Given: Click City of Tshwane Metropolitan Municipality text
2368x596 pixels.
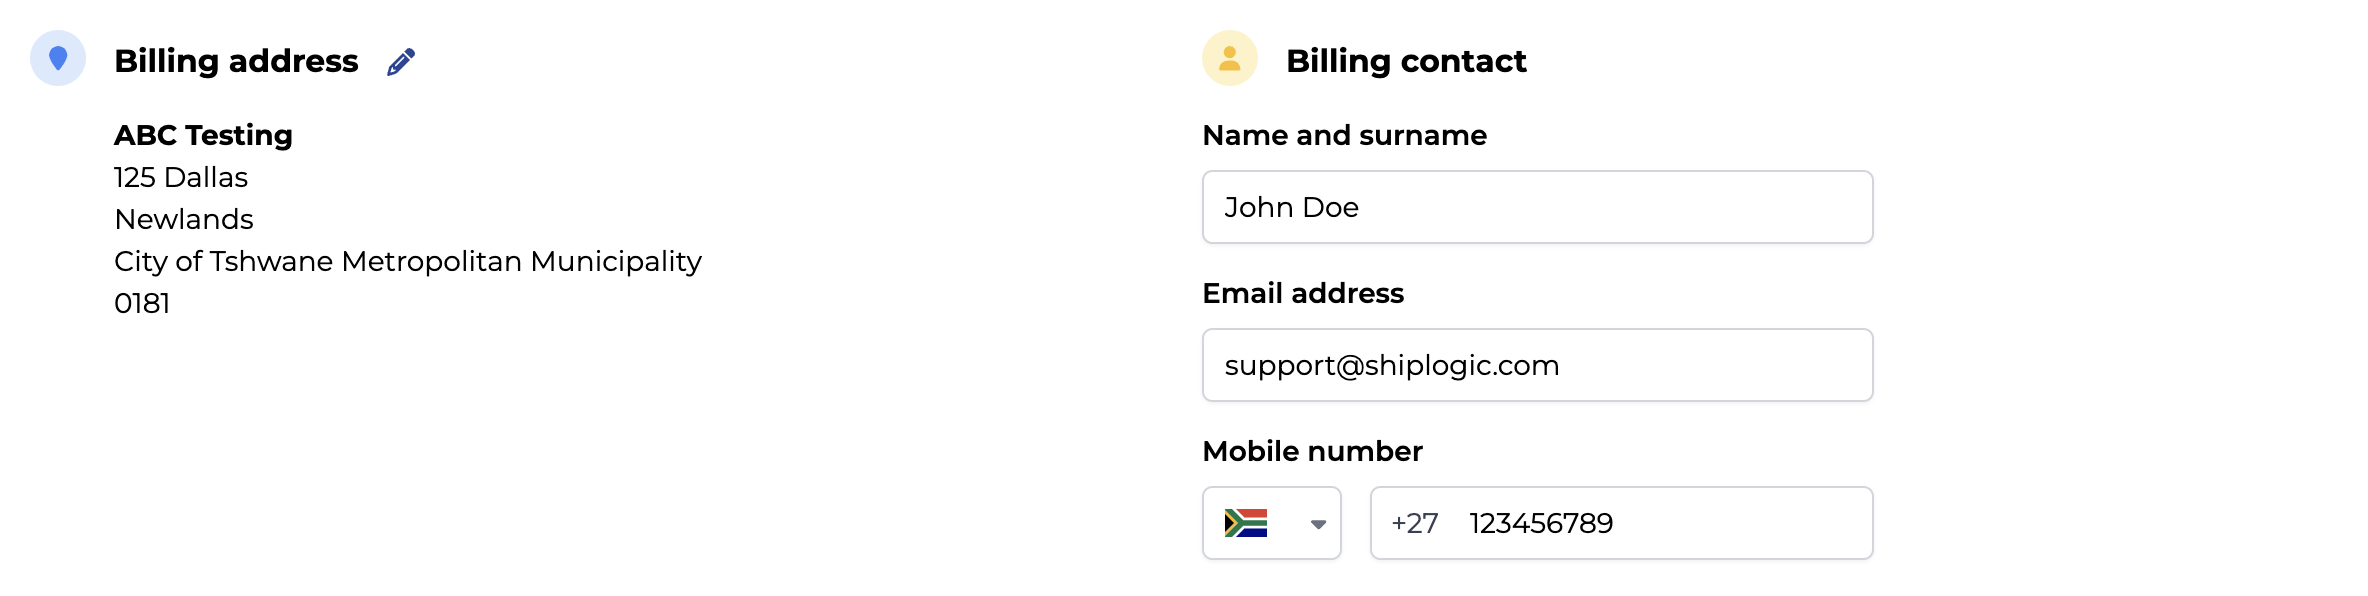Looking at the screenshot, I should click(x=408, y=261).
